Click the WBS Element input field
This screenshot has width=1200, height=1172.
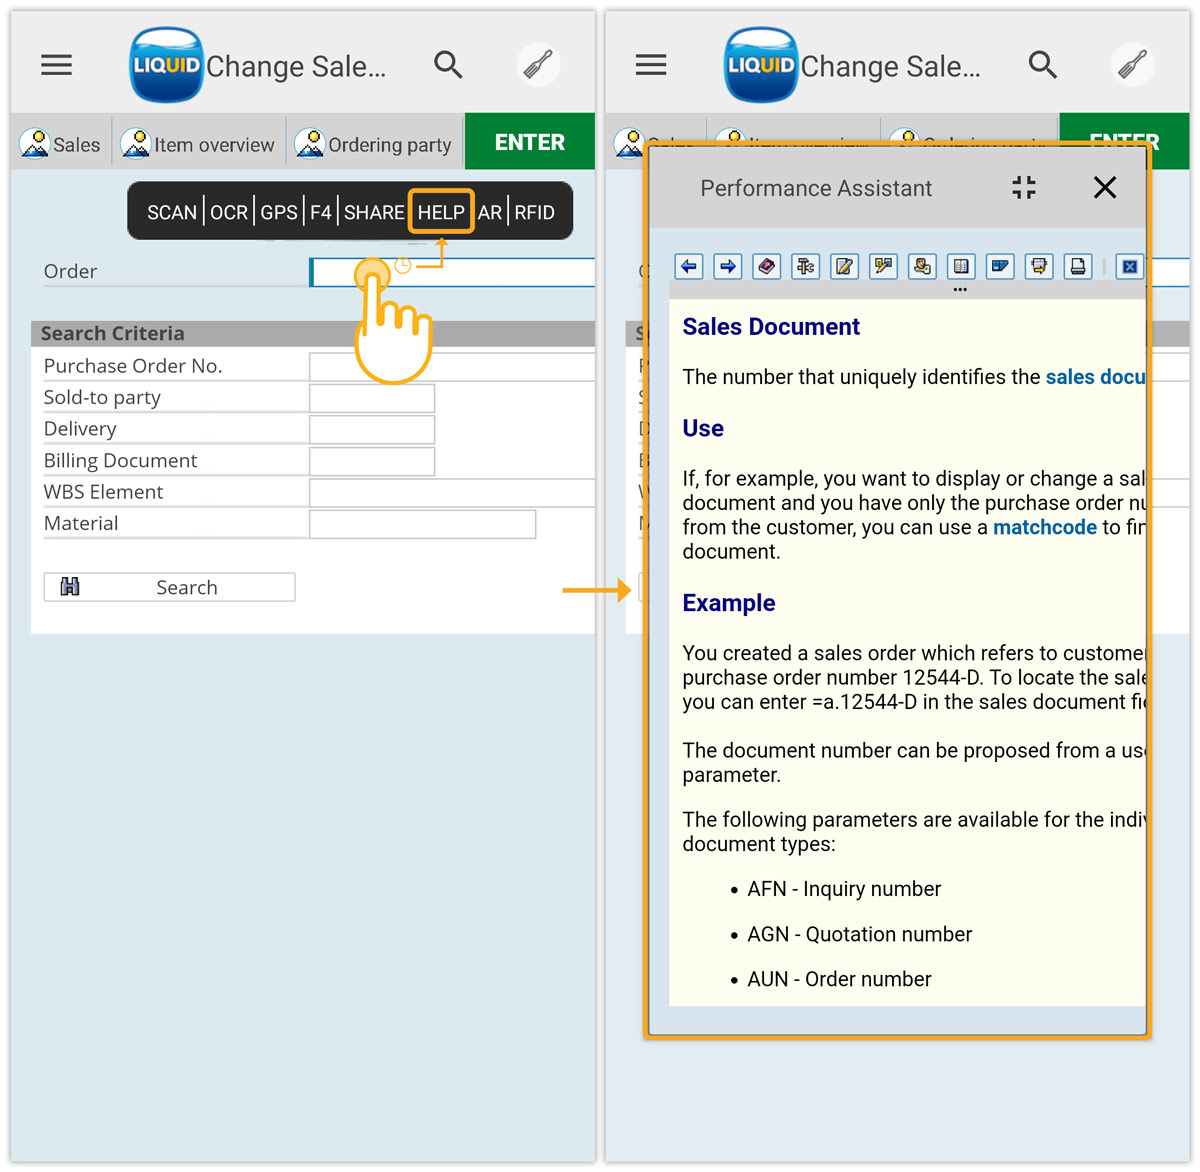pyautogui.click(x=452, y=493)
